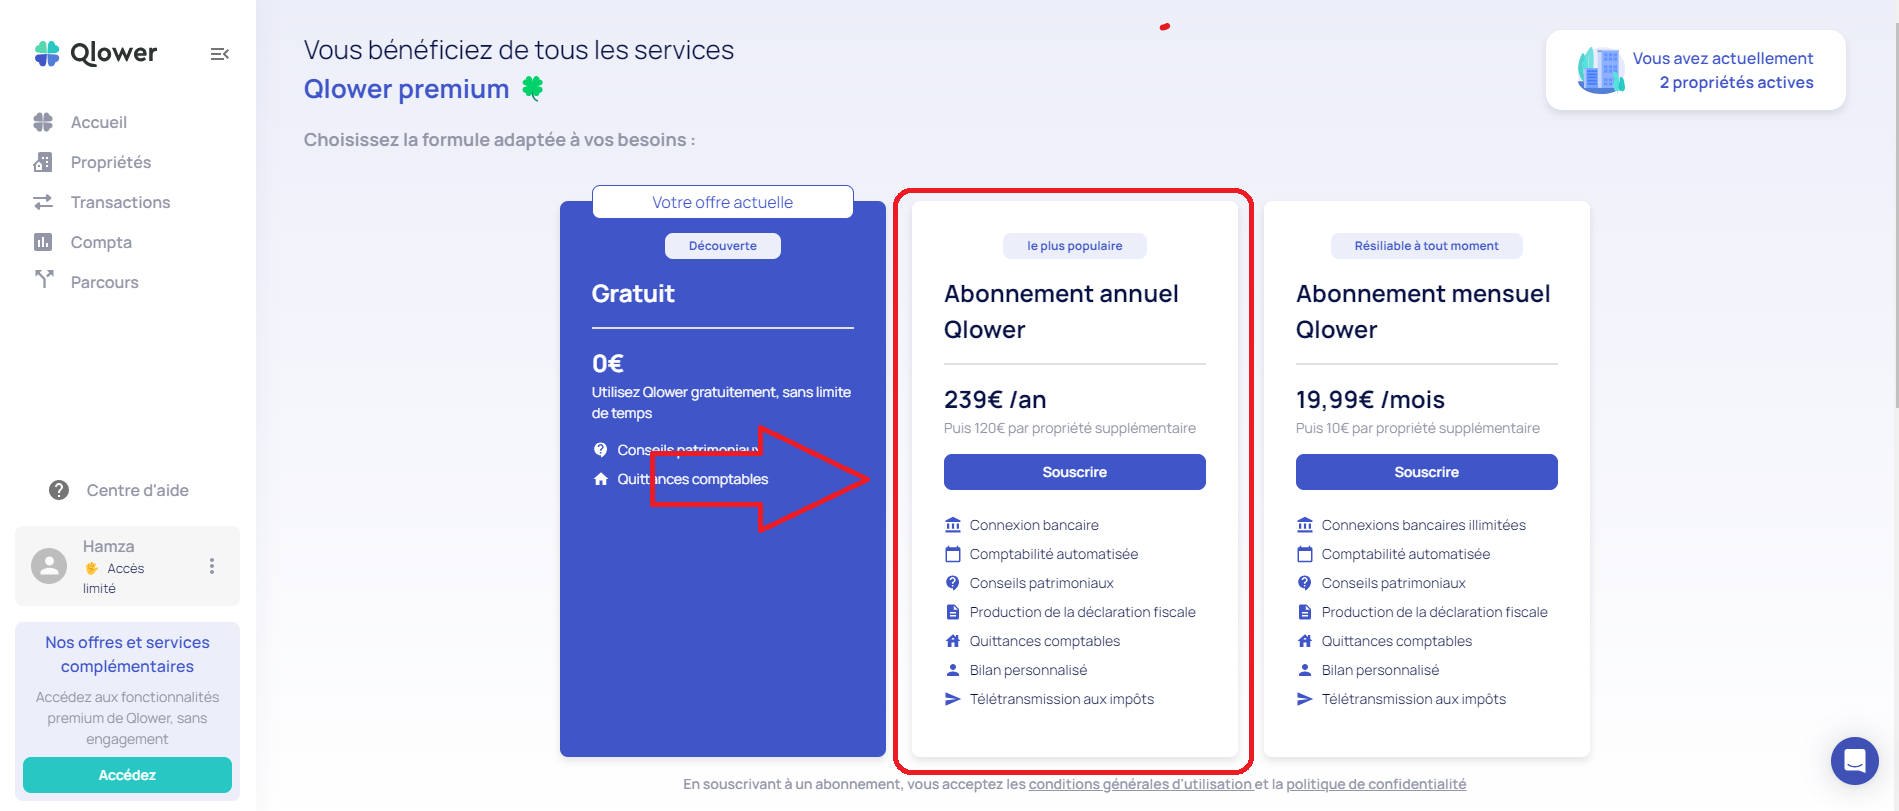Click the question icon in the Gratuit card

click(x=601, y=450)
